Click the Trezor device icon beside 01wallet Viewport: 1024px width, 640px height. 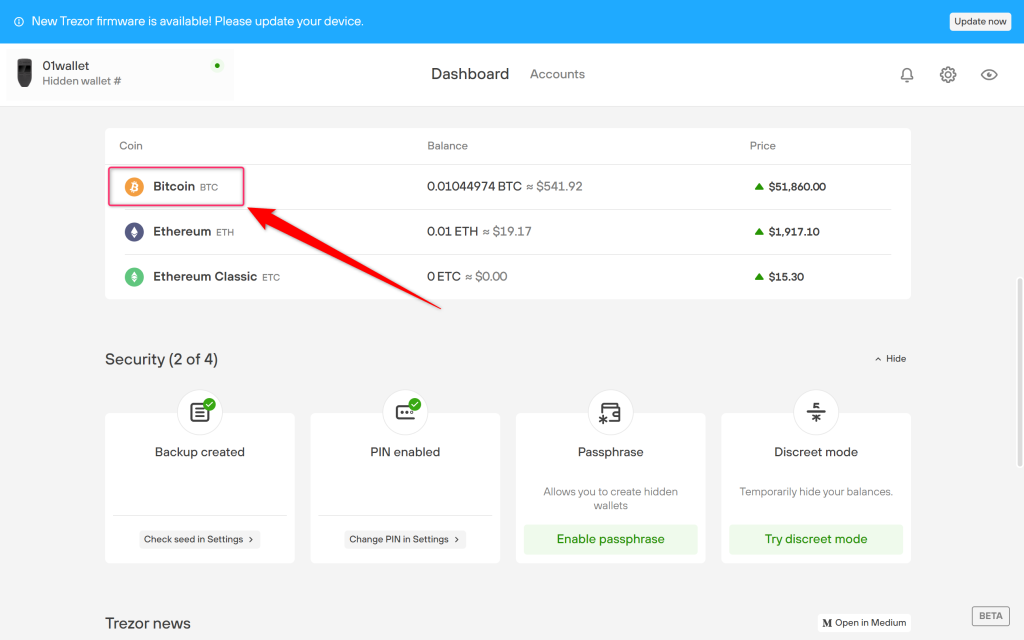pyautogui.click(x=25, y=72)
